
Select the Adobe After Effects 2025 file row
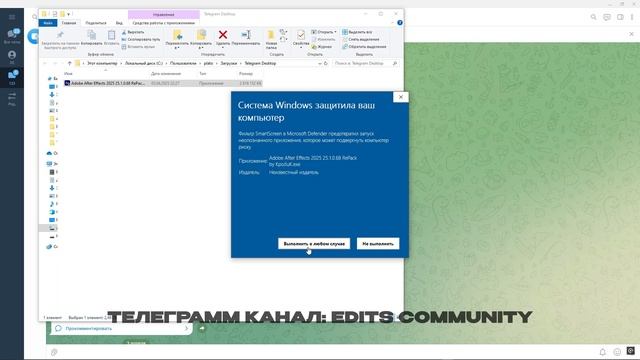pos(162,83)
